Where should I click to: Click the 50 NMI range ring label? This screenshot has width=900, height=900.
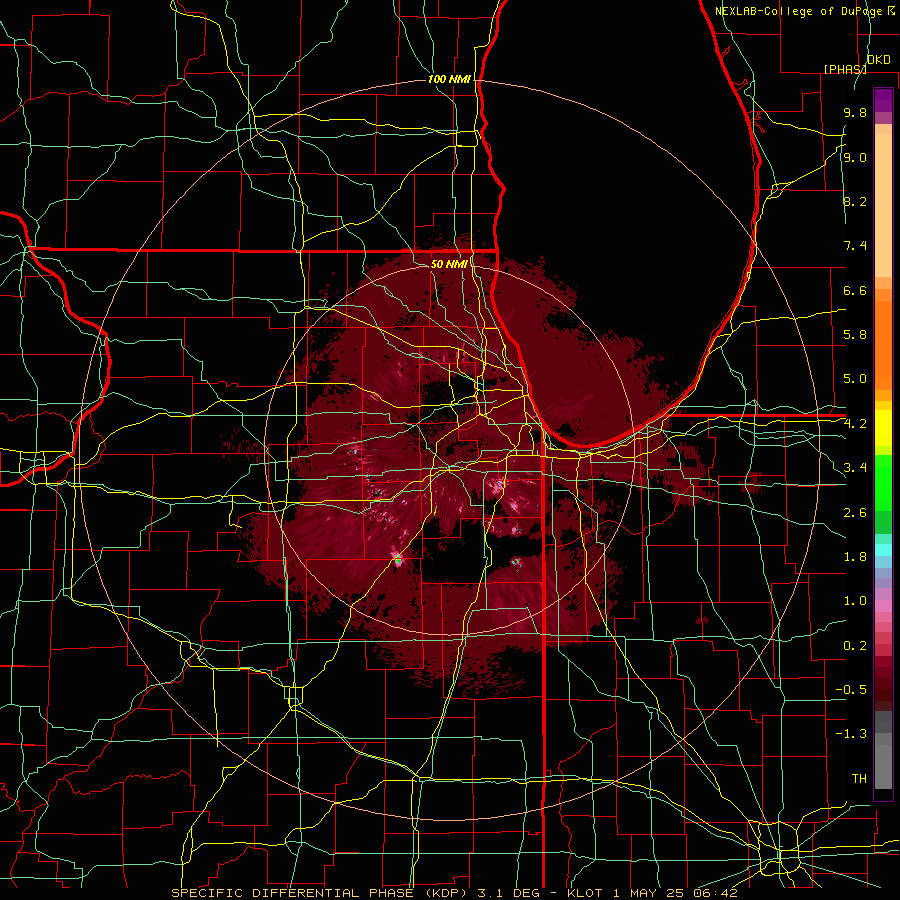pyautogui.click(x=449, y=264)
